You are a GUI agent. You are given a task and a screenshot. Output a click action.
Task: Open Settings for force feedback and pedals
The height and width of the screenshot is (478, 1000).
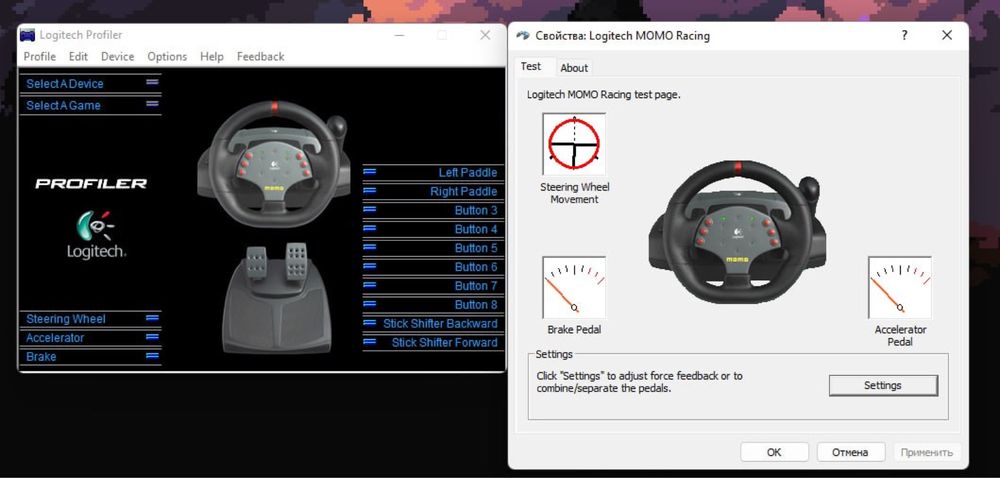coord(883,386)
